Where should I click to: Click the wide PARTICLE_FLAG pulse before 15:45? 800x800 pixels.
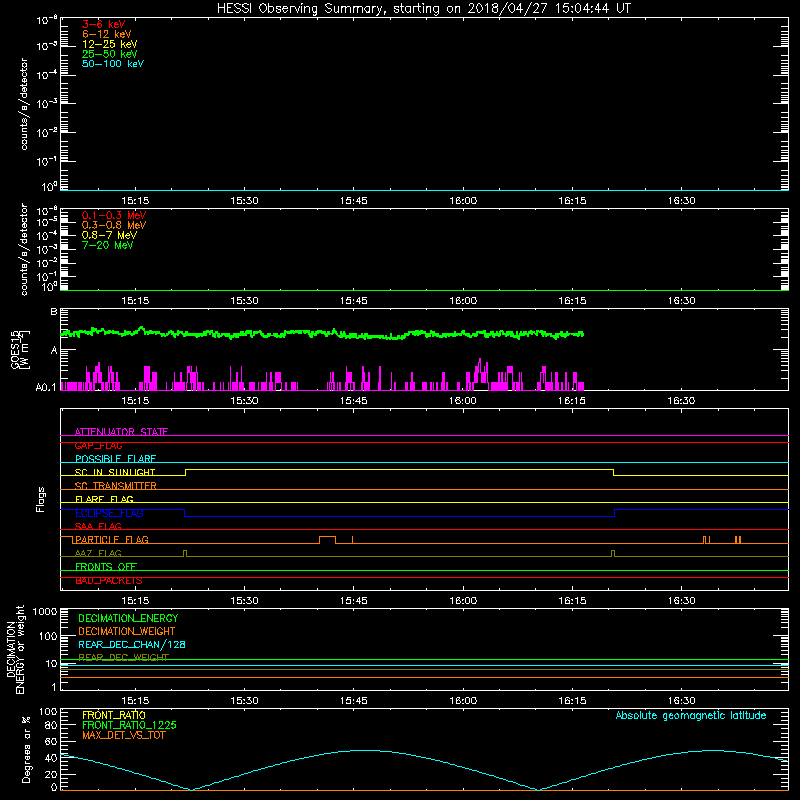(328, 539)
